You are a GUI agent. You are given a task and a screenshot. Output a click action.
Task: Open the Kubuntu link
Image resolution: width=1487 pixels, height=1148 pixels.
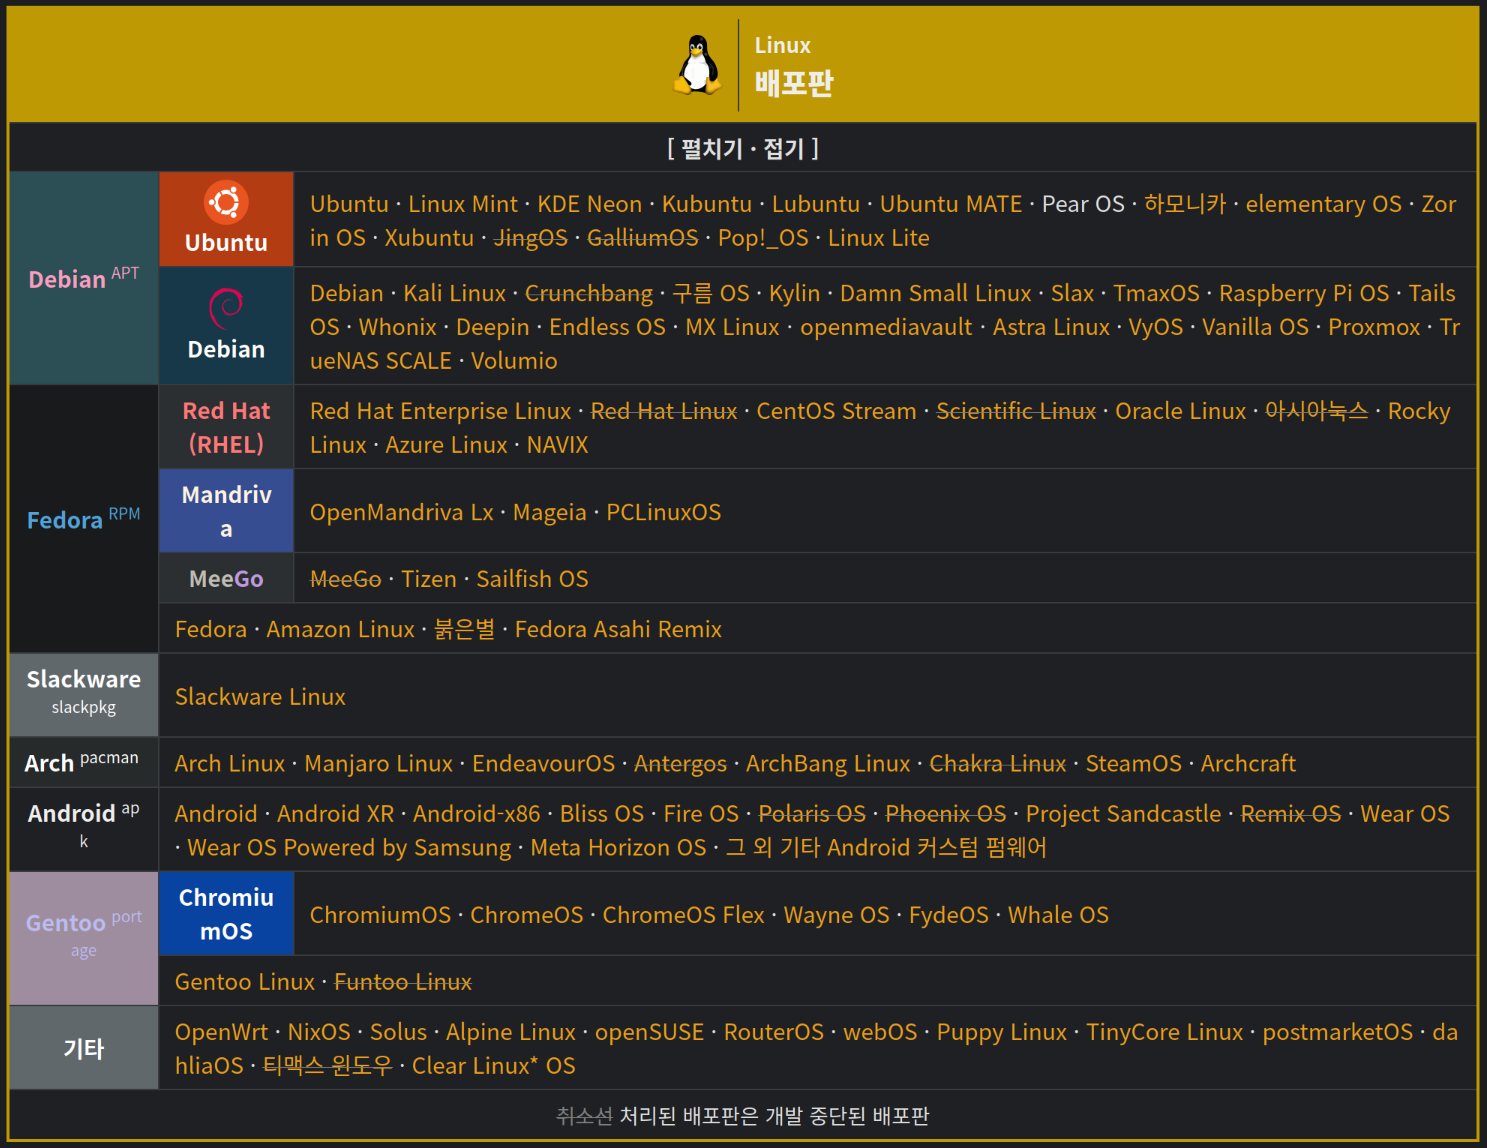click(x=707, y=204)
